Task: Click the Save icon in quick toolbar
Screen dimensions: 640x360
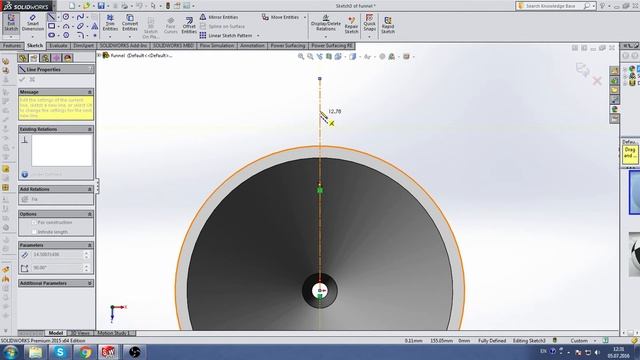Action: 101,6
